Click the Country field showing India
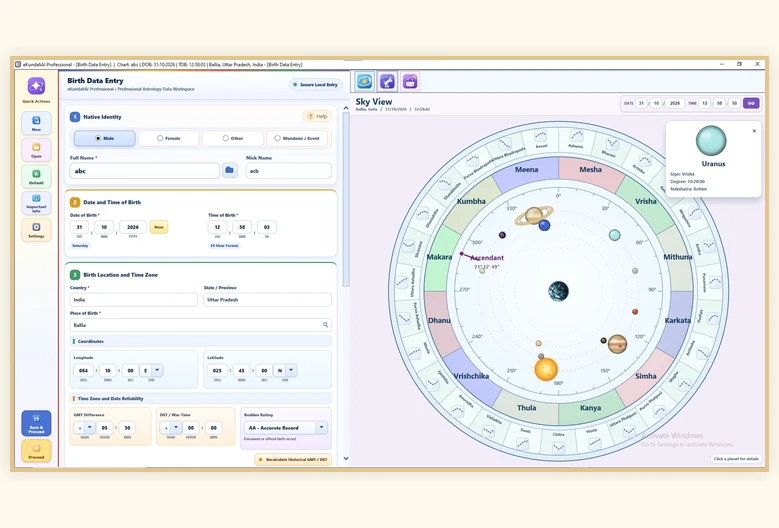 134,300
